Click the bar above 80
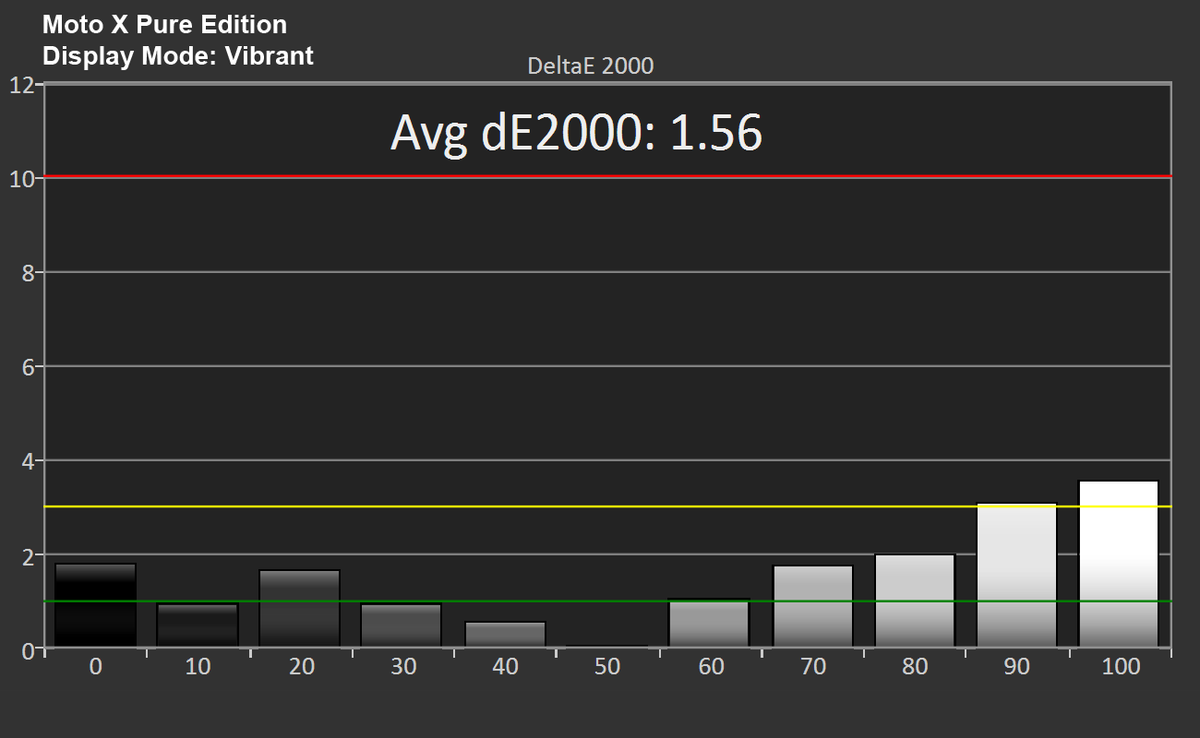Viewport: 1200px width, 738px height. (915, 600)
